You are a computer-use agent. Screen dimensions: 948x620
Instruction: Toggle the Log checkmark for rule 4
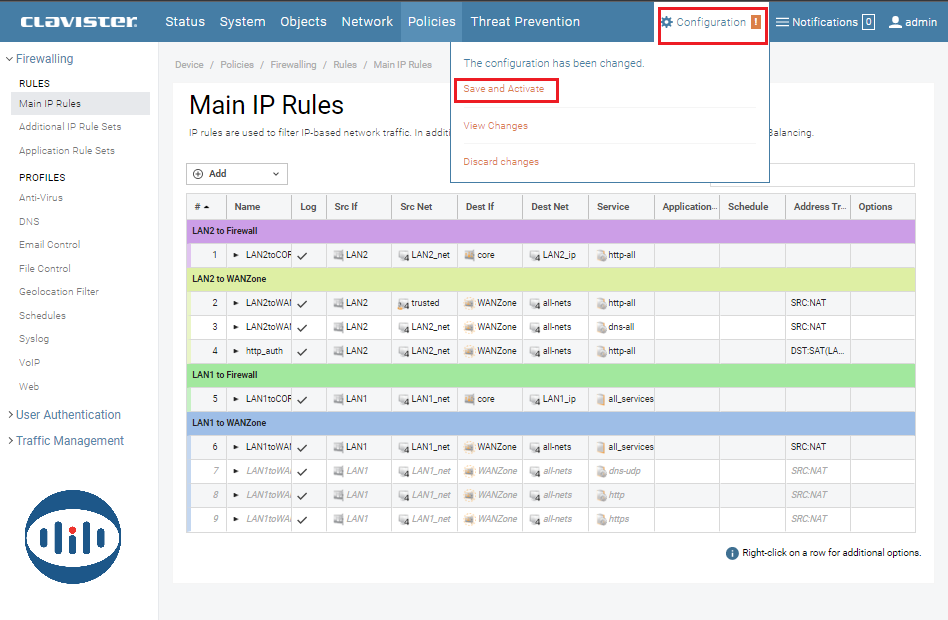coord(302,352)
